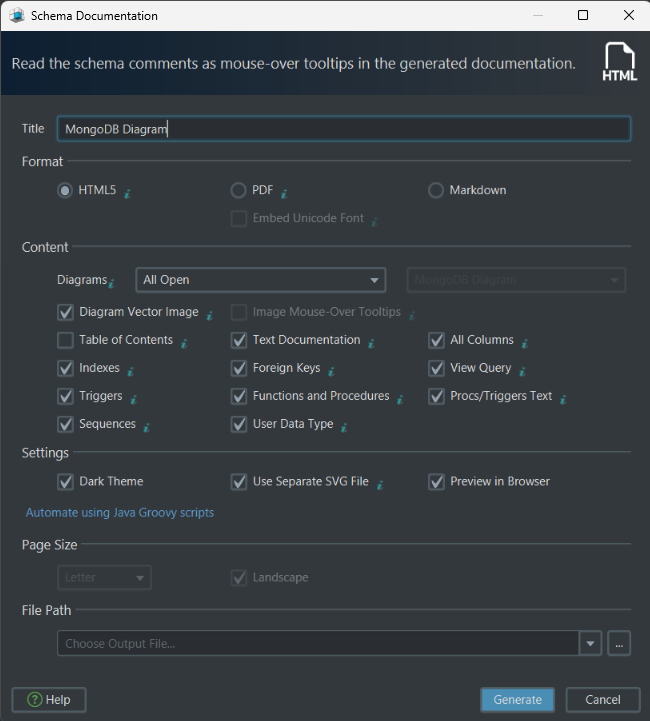Select the PDF format radio button
The width and height of the screenshot is (650, 721).
click(x=238, y=190)
